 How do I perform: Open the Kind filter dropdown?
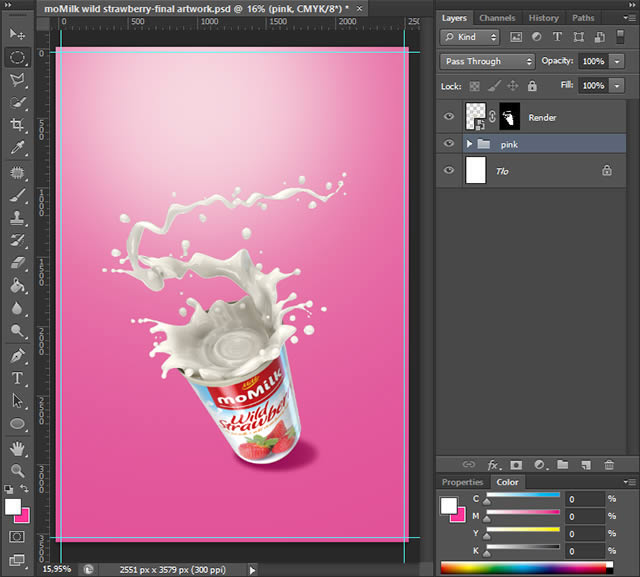coord(470,37)
